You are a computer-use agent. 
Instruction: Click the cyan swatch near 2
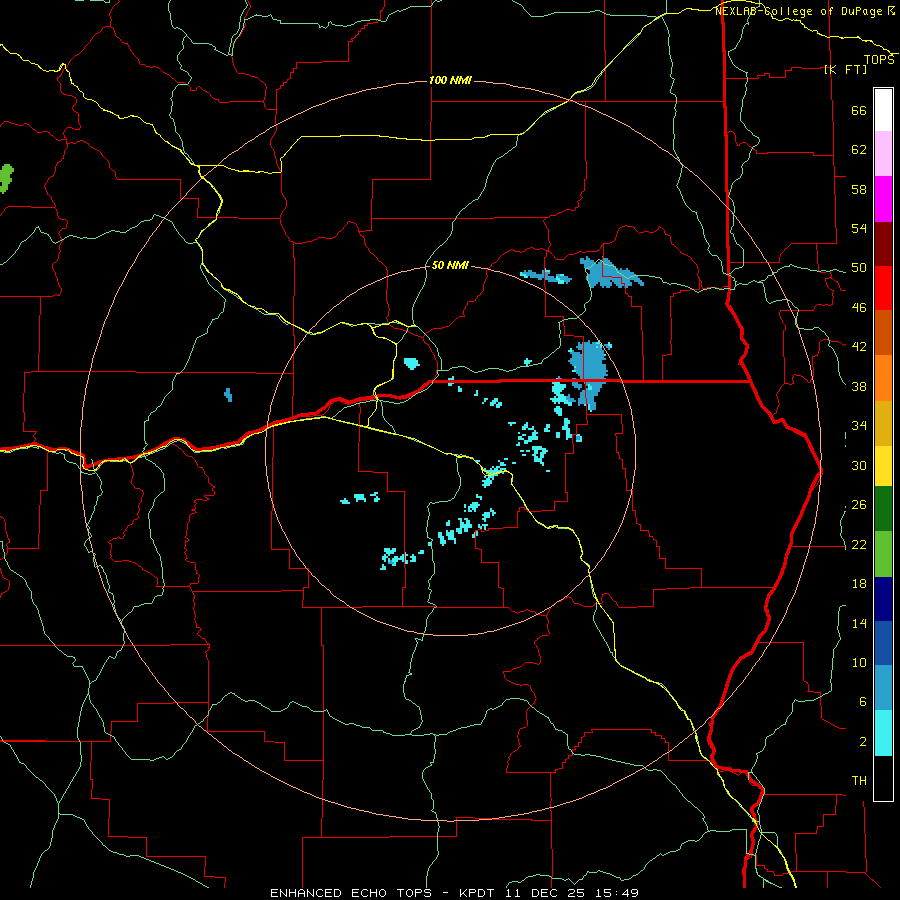(x=883, y=733)
